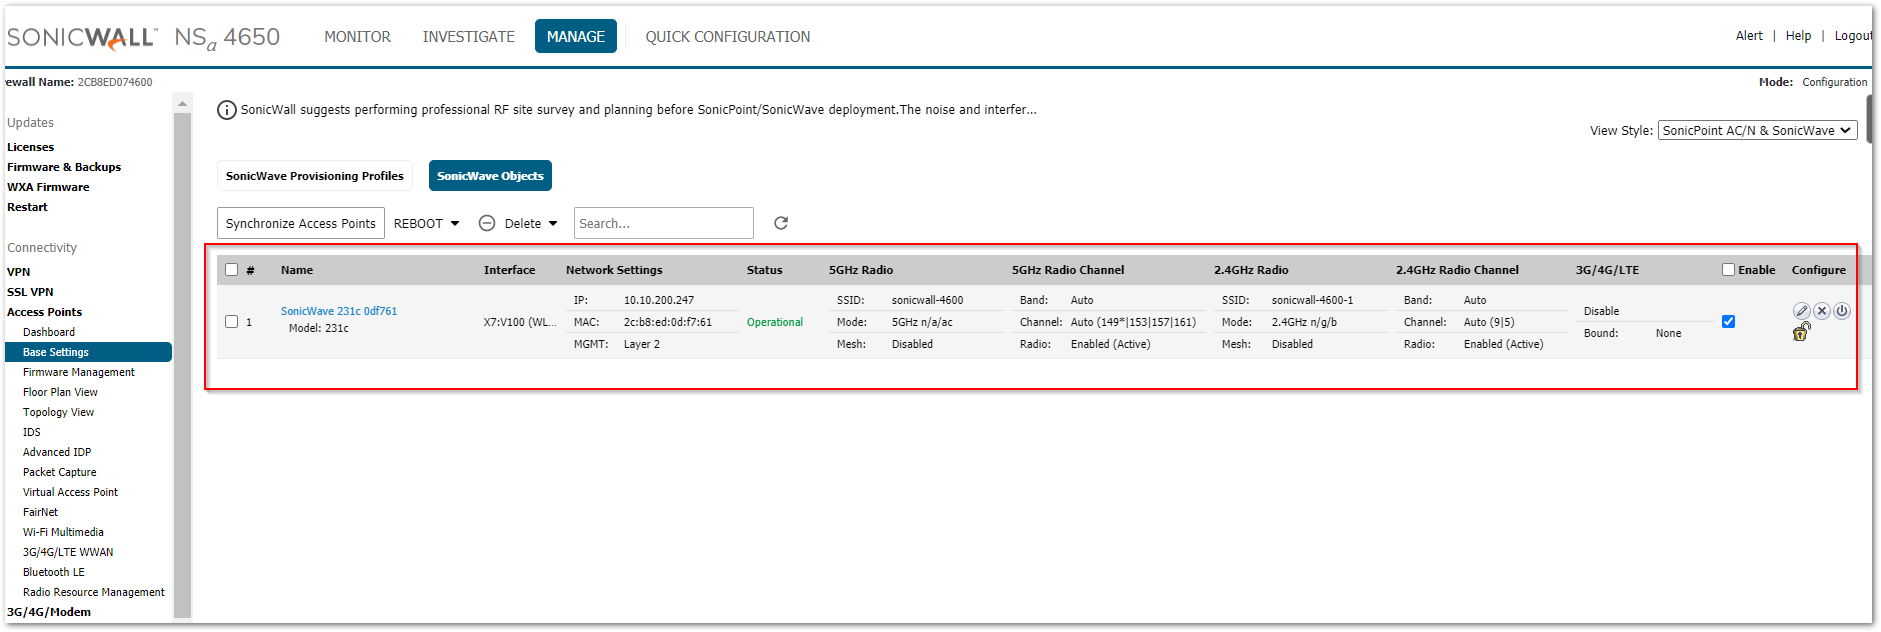
Task: Click the Logout link
Action: pos(1853,36)
